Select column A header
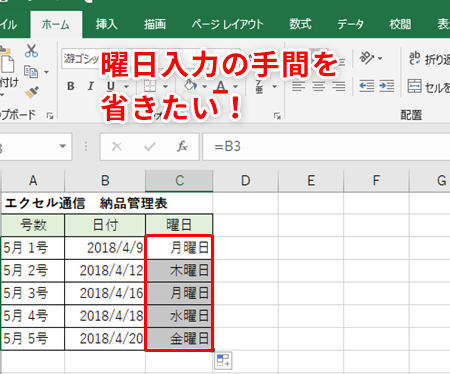 [33, 181]
